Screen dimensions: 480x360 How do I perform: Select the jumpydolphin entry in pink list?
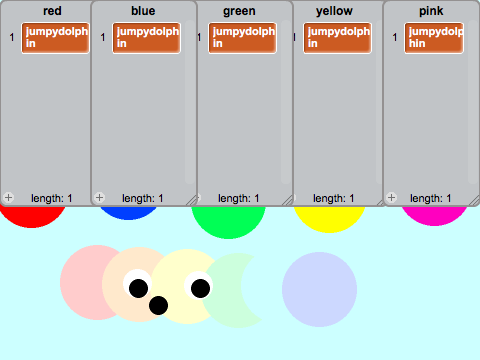tap(434, 38)
